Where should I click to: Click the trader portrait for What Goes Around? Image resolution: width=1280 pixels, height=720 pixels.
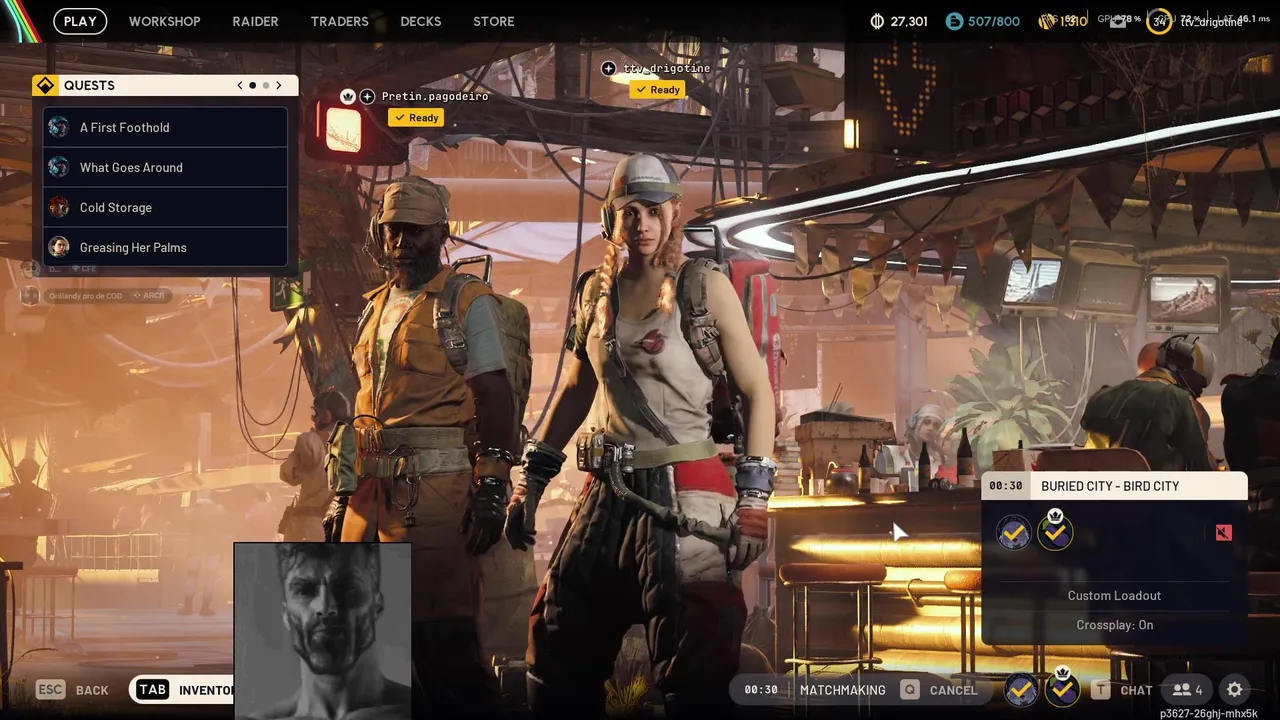pos(59,167)
